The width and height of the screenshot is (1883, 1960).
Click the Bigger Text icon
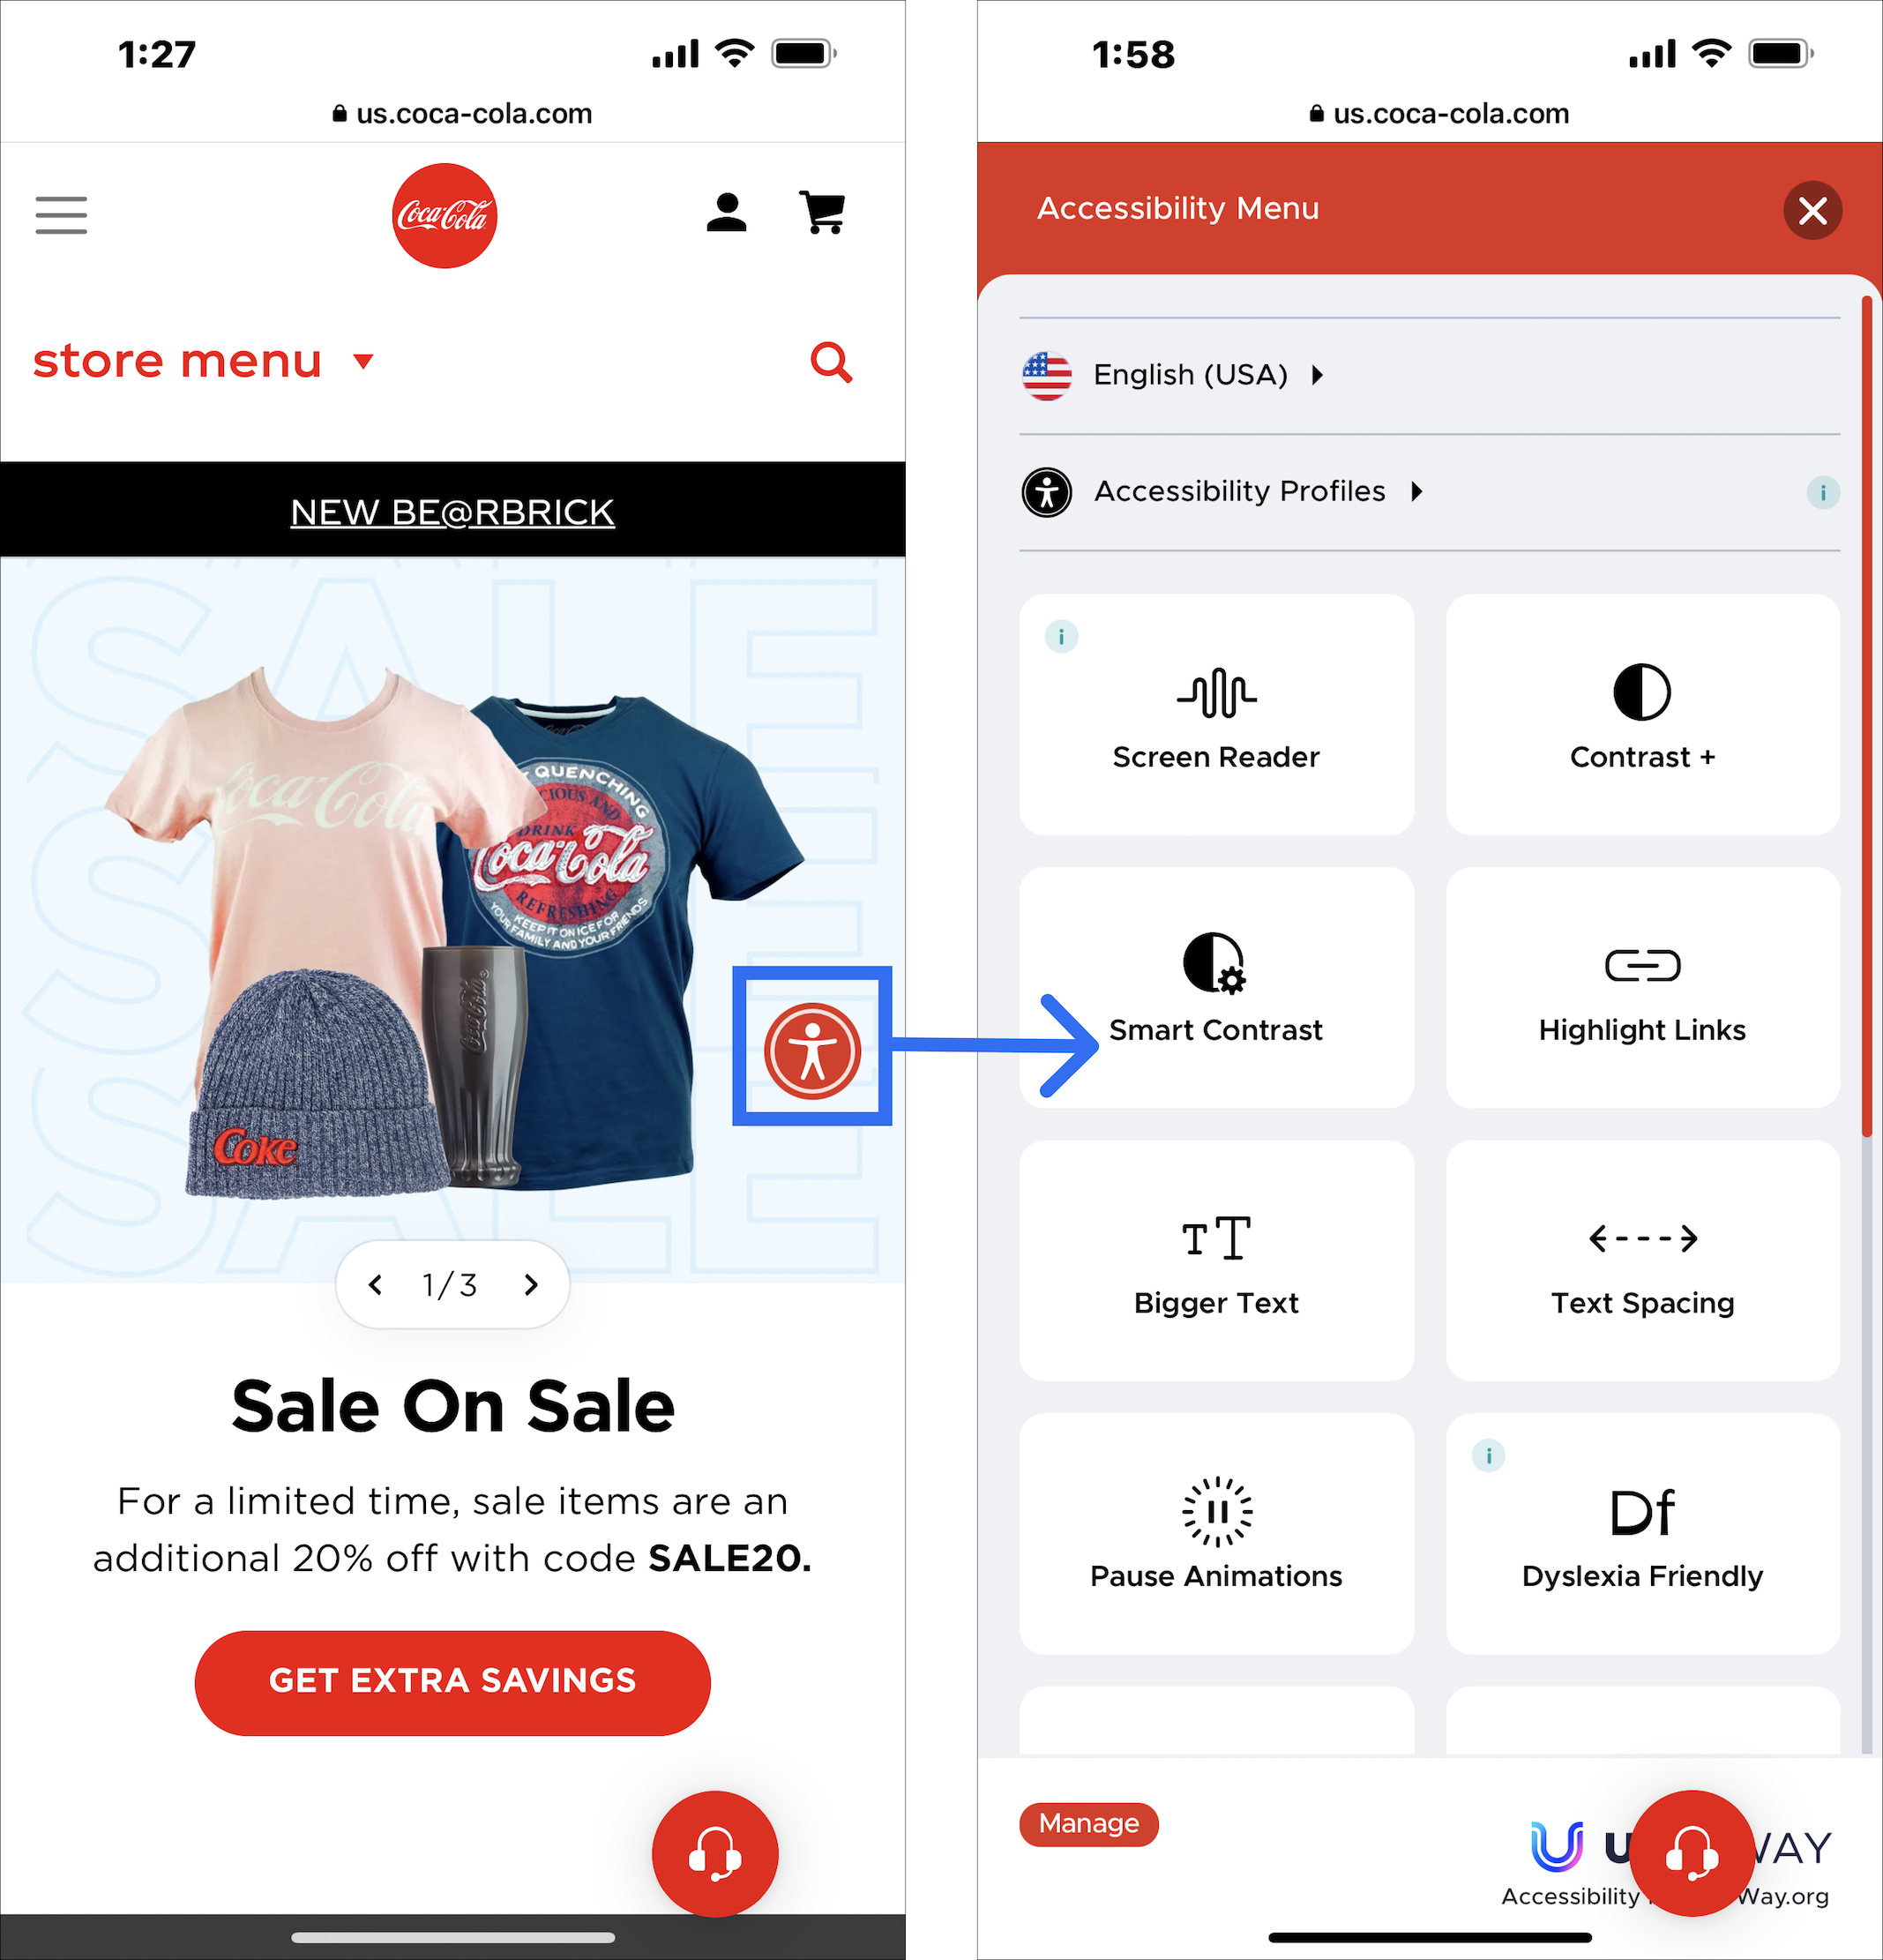[1214, 1241]
